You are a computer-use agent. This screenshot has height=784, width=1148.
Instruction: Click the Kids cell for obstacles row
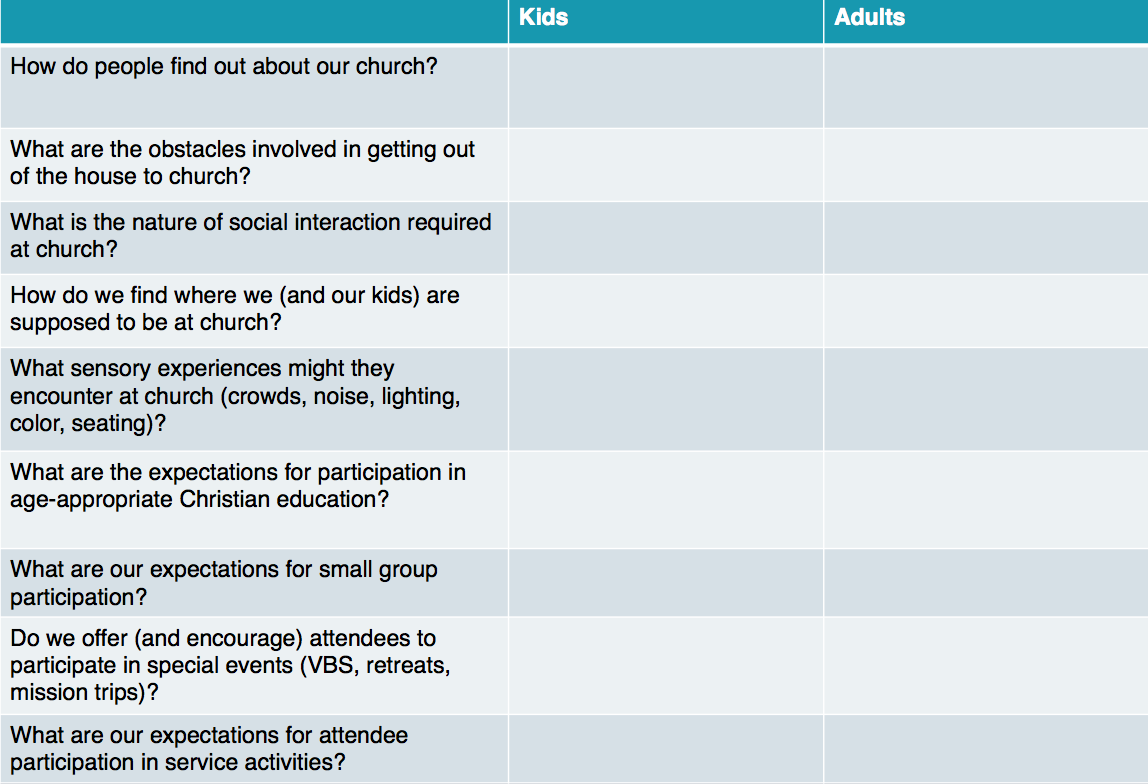(665, 164)
